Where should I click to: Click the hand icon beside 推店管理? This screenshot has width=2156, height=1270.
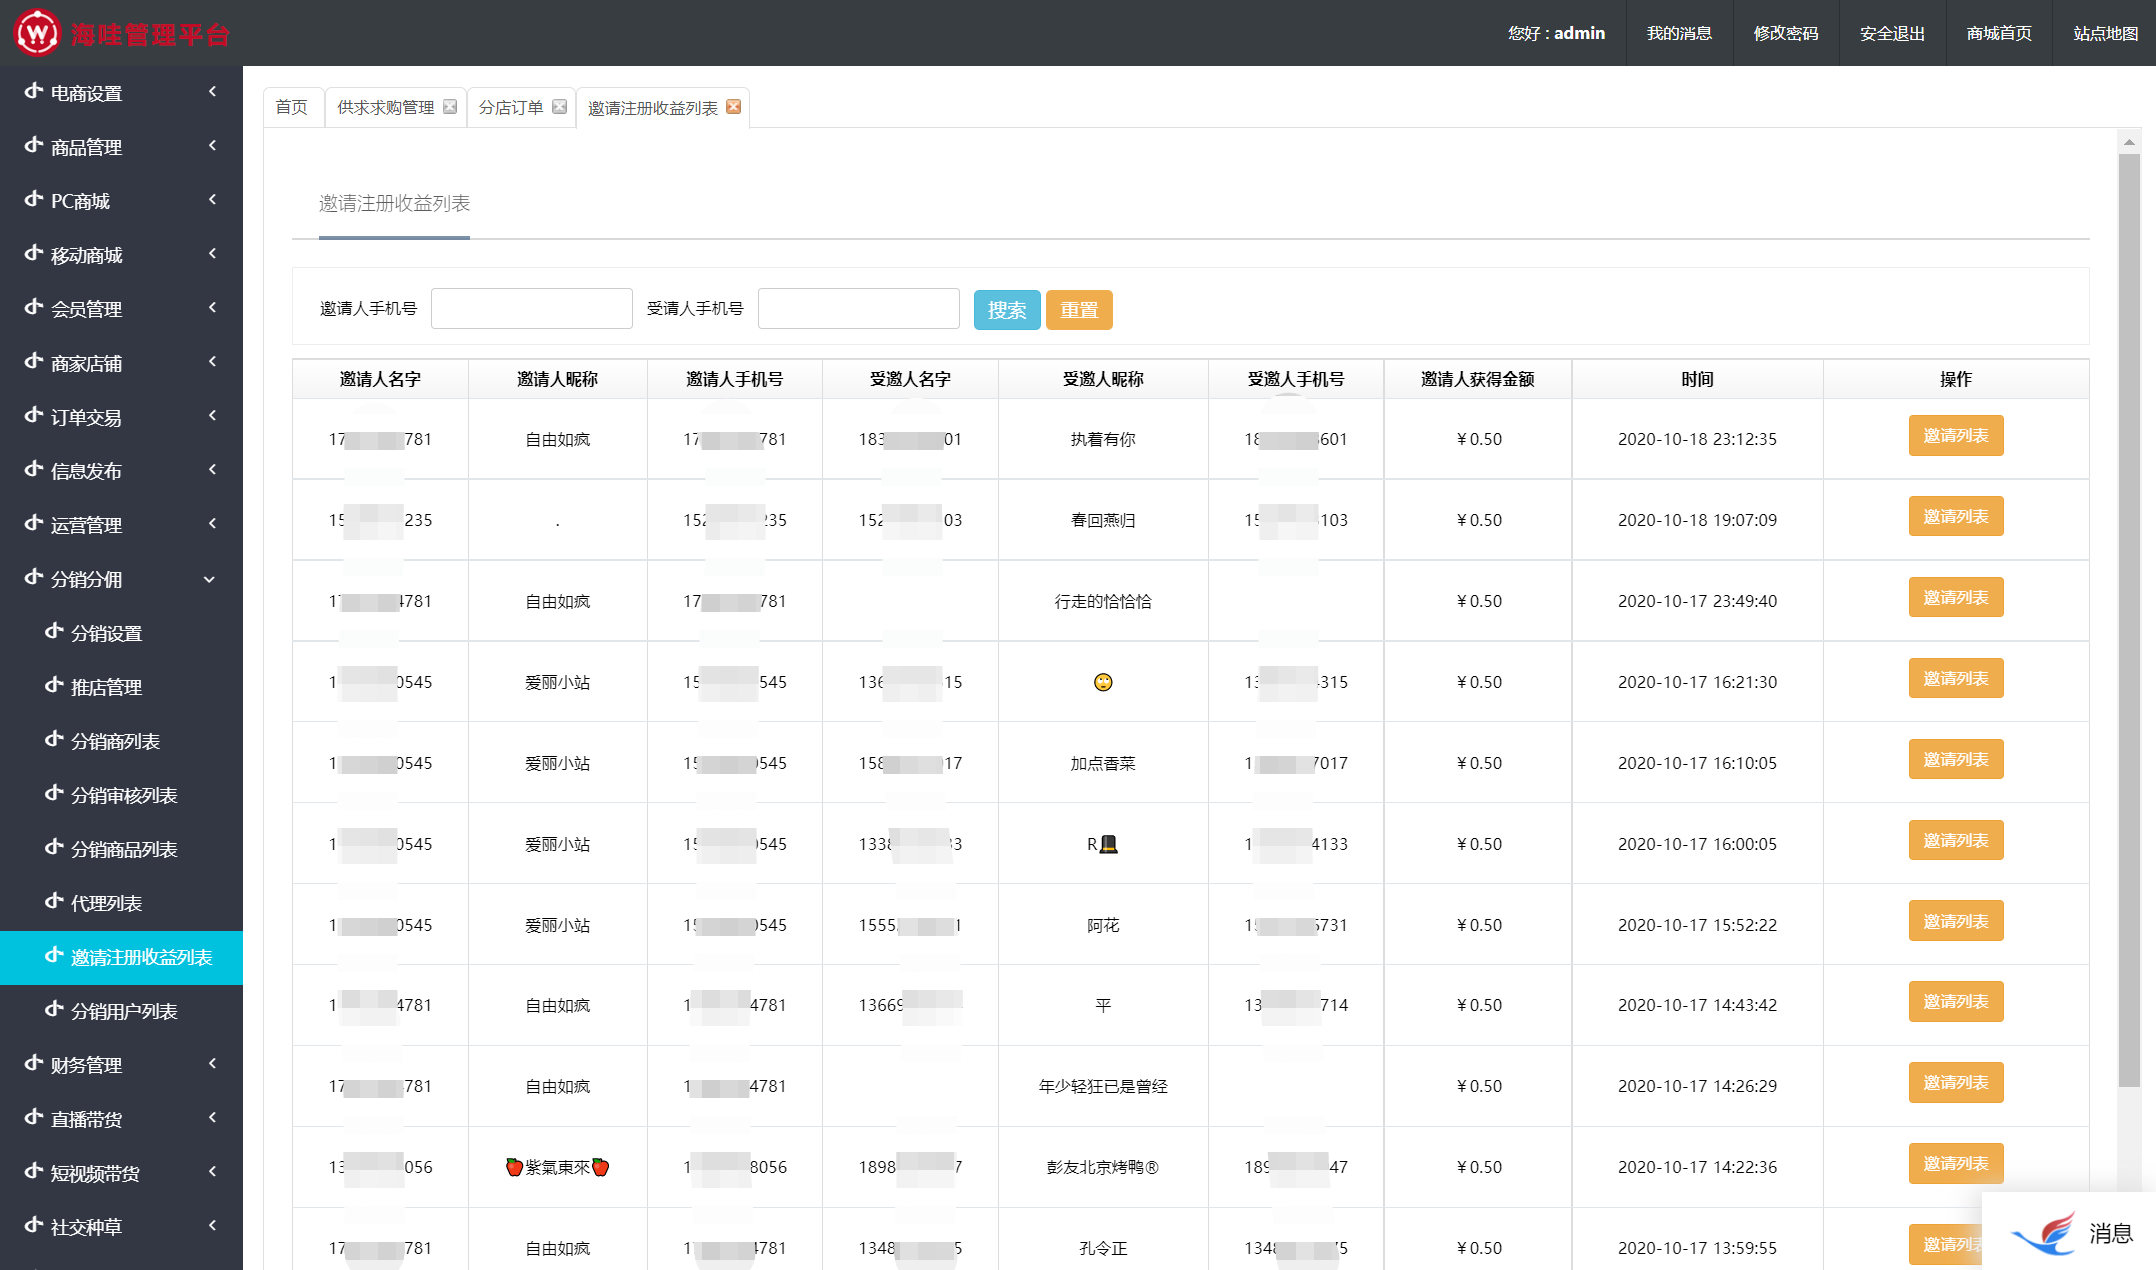[x=54, y=685]
